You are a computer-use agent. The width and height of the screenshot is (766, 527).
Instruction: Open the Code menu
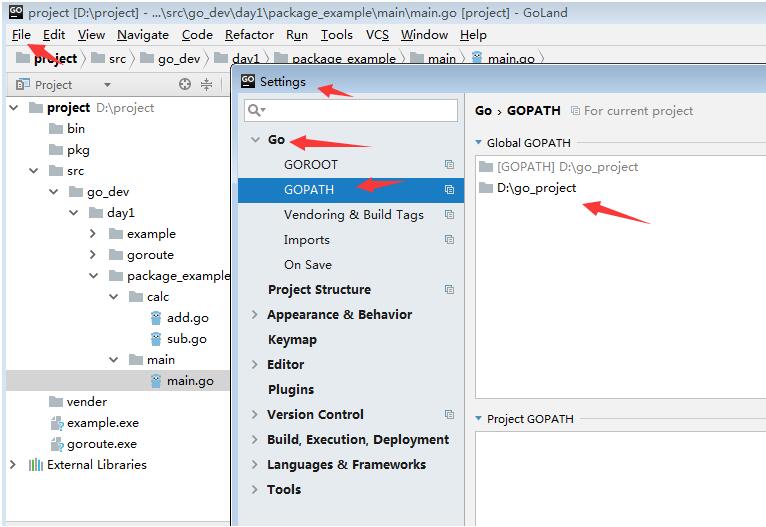[x=197, y=35]
